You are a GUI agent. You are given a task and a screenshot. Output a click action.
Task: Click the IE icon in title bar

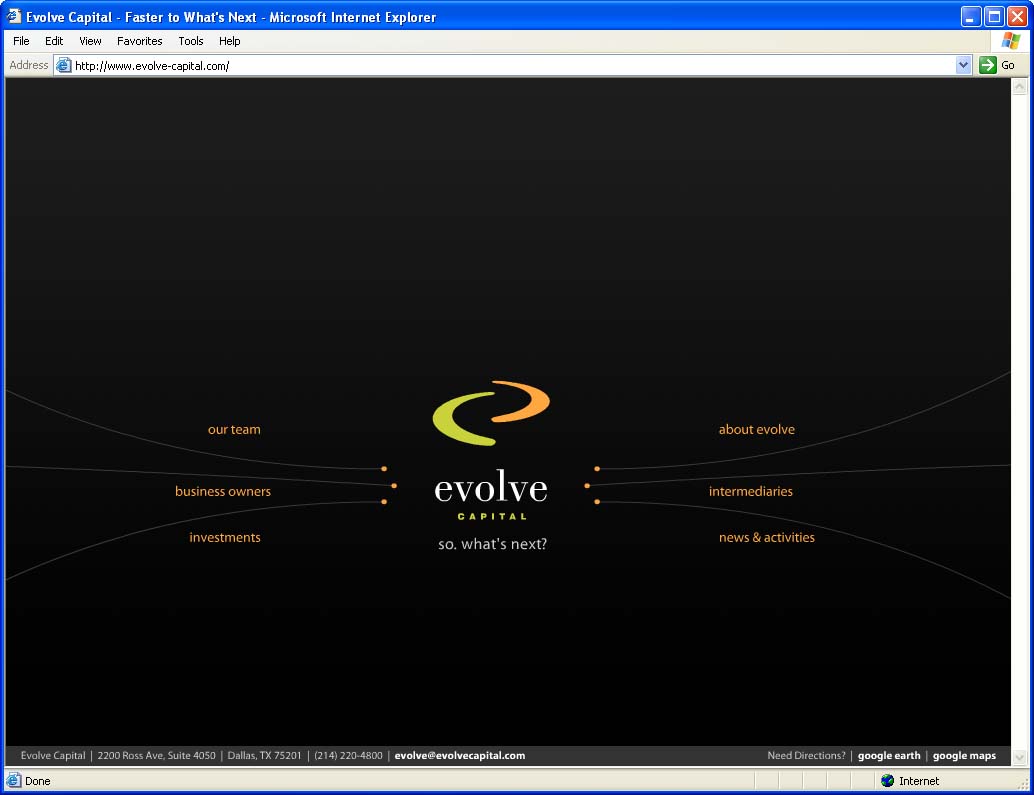14,17
